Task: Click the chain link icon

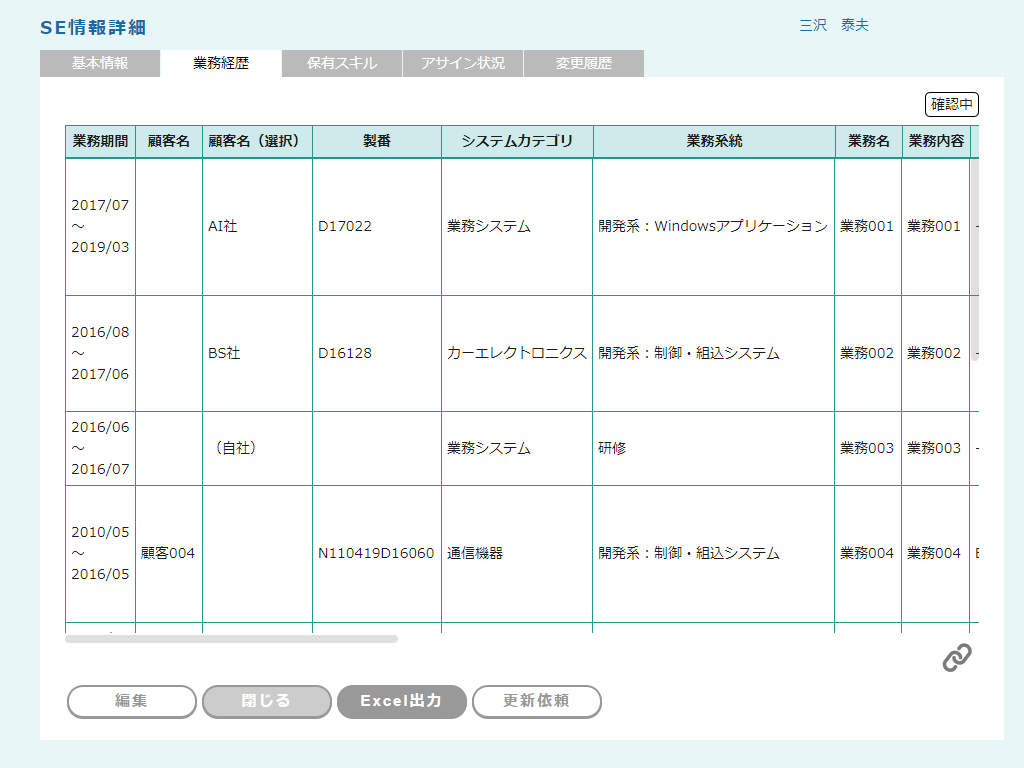Action: 957,658
